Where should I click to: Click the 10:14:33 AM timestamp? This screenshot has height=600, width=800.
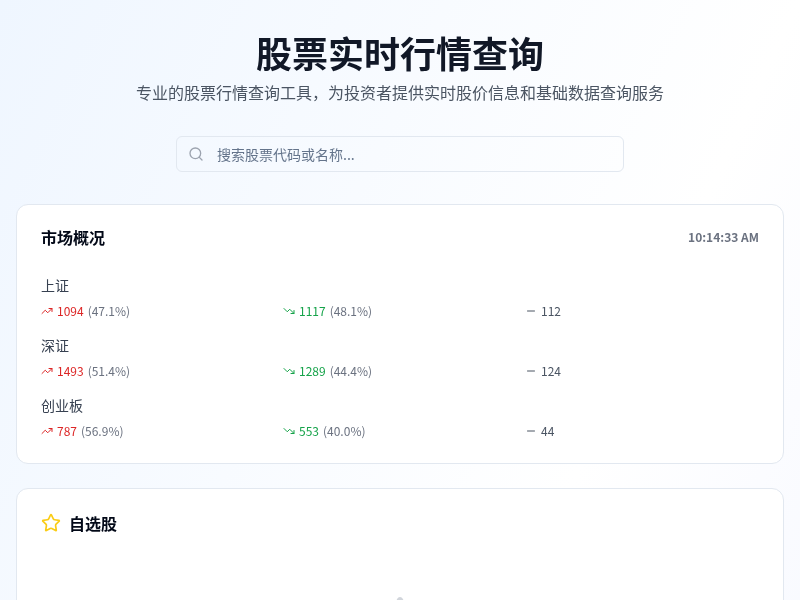click(x=723, y=238)
